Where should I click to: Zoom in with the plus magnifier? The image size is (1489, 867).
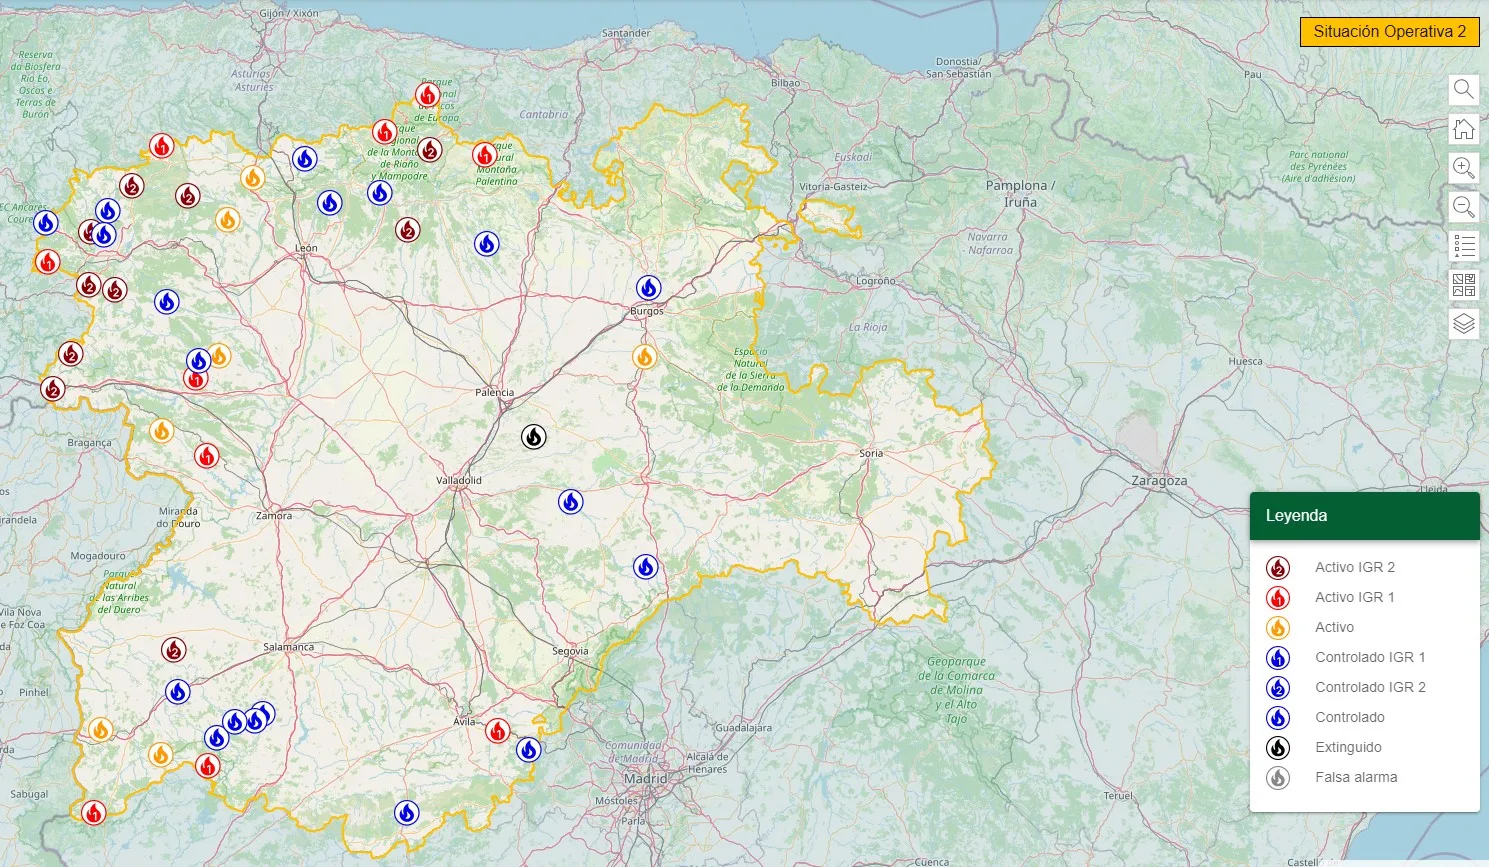tap(1464, 167)
